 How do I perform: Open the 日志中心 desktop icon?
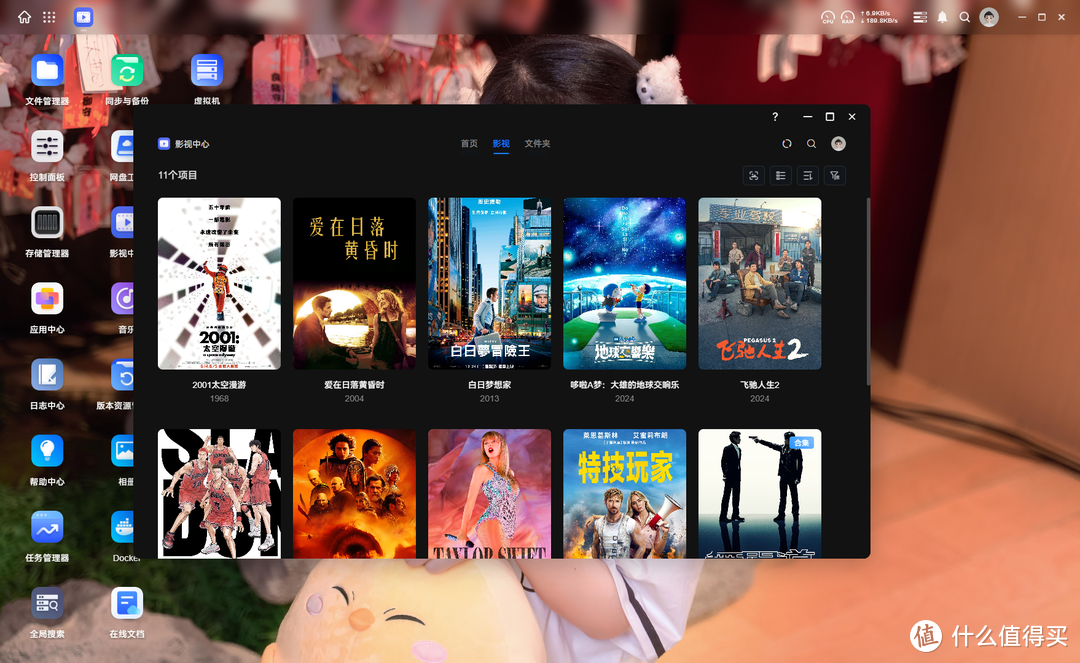[47, 375]
